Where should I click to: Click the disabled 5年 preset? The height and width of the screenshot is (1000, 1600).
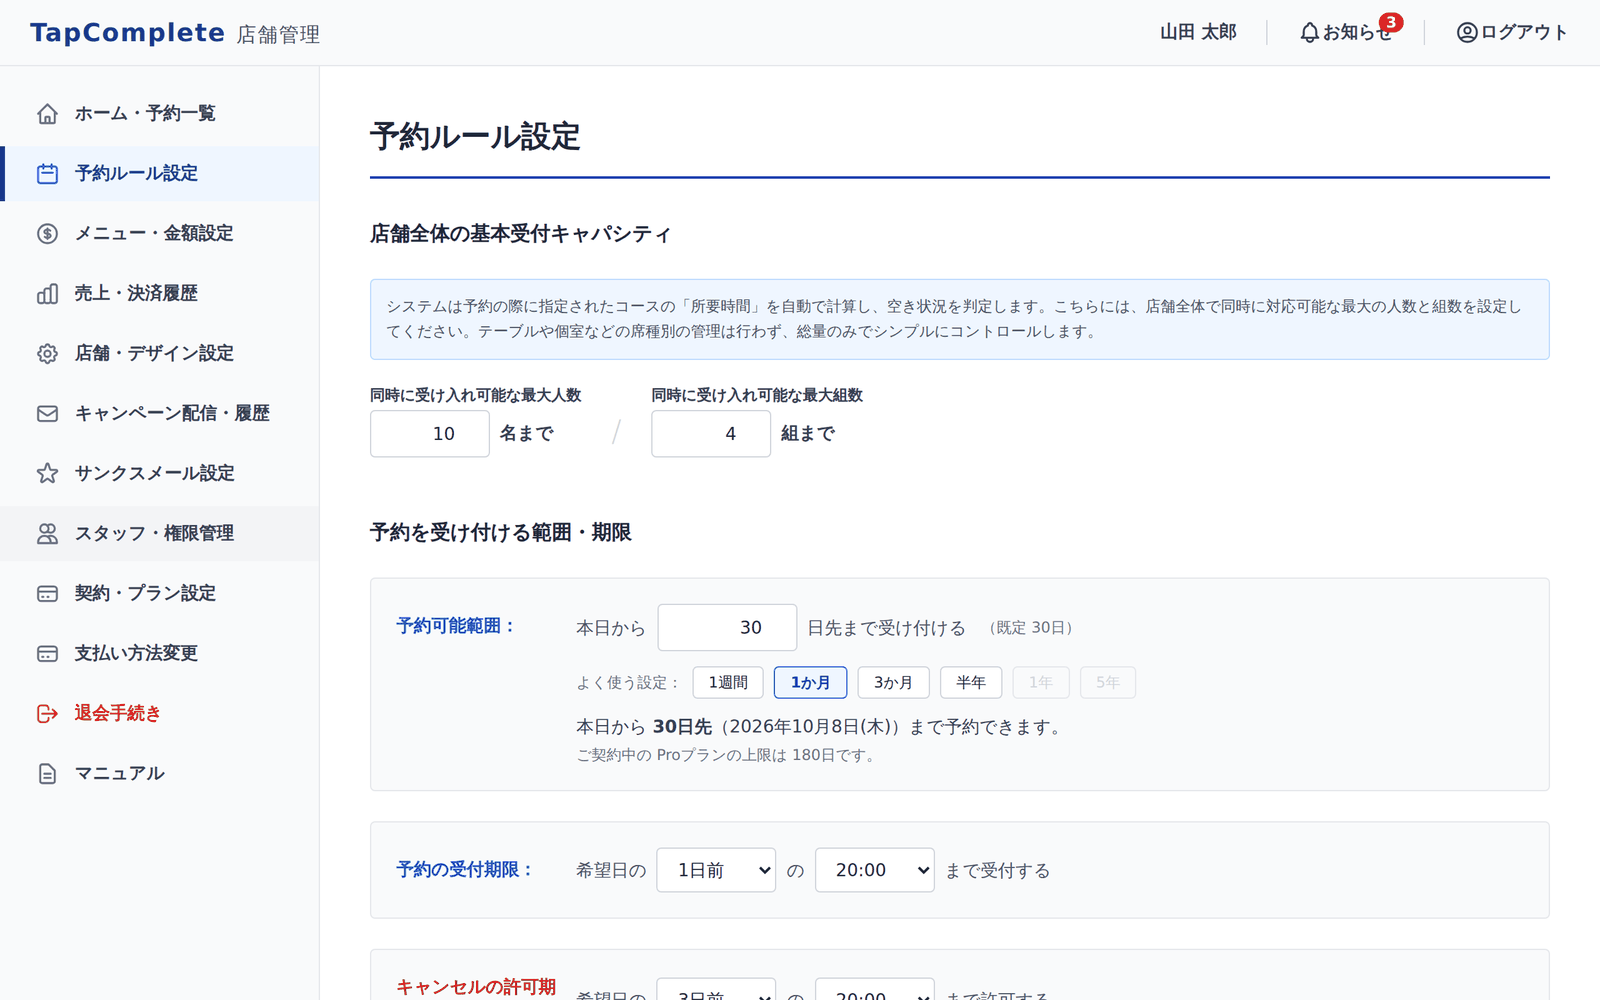(1107, 682)
